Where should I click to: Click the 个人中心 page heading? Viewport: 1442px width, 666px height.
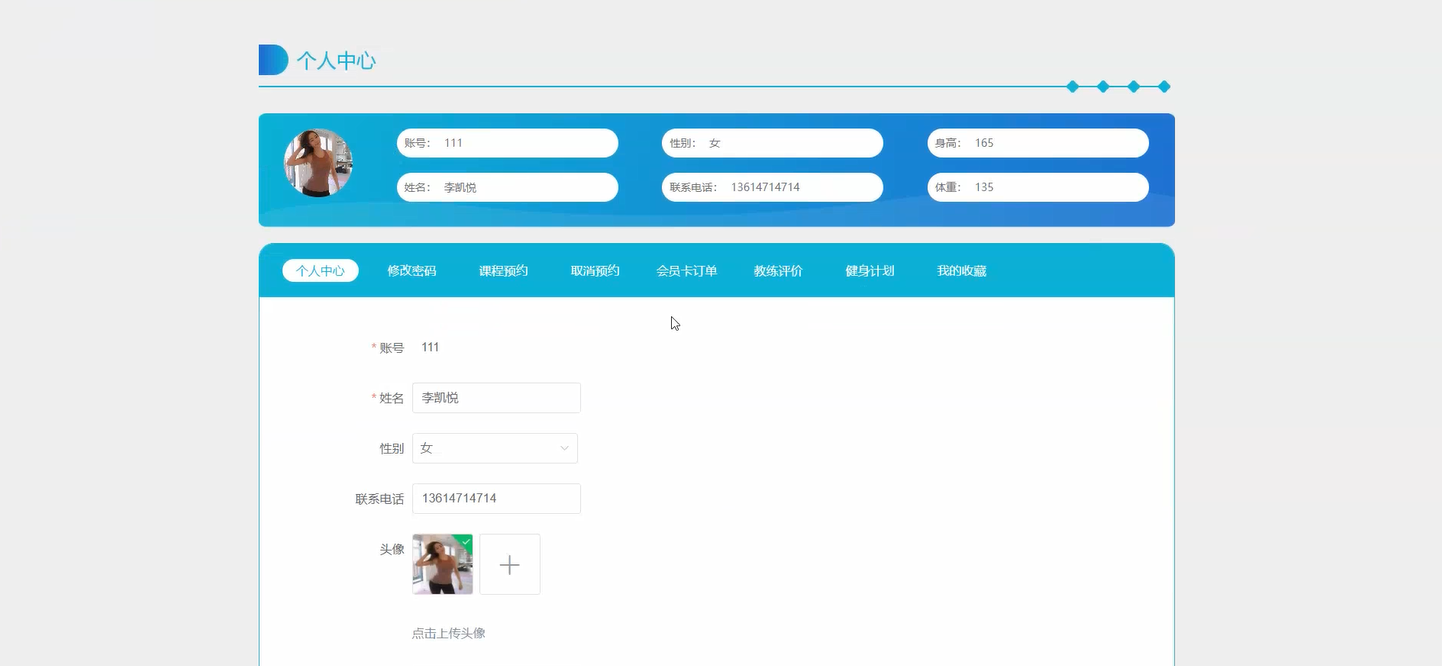tap(336, 61)
